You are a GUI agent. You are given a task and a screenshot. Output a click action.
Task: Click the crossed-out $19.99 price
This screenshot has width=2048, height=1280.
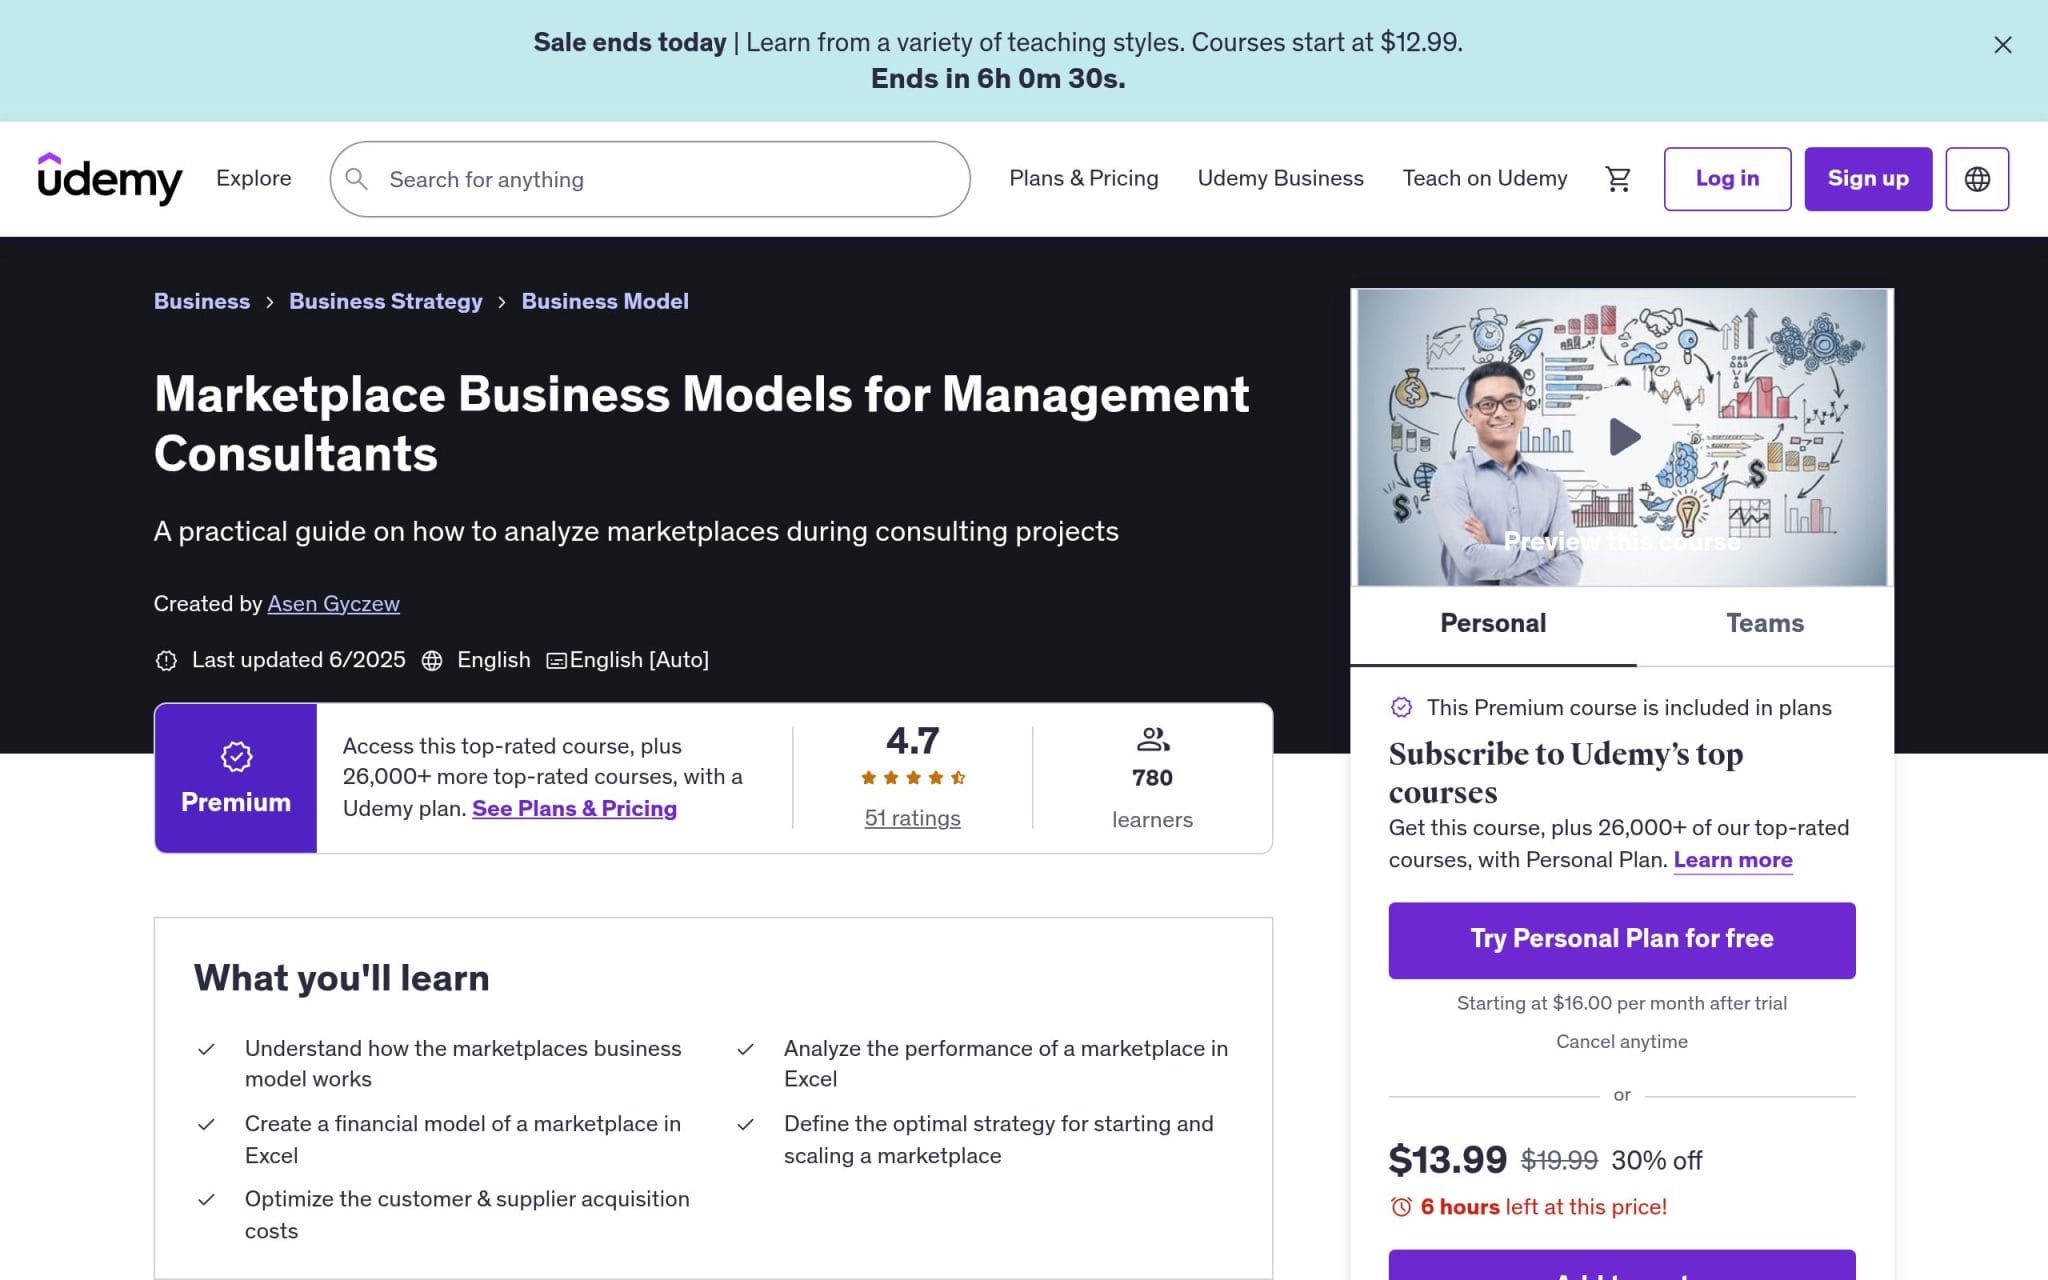point(1559,1160)
